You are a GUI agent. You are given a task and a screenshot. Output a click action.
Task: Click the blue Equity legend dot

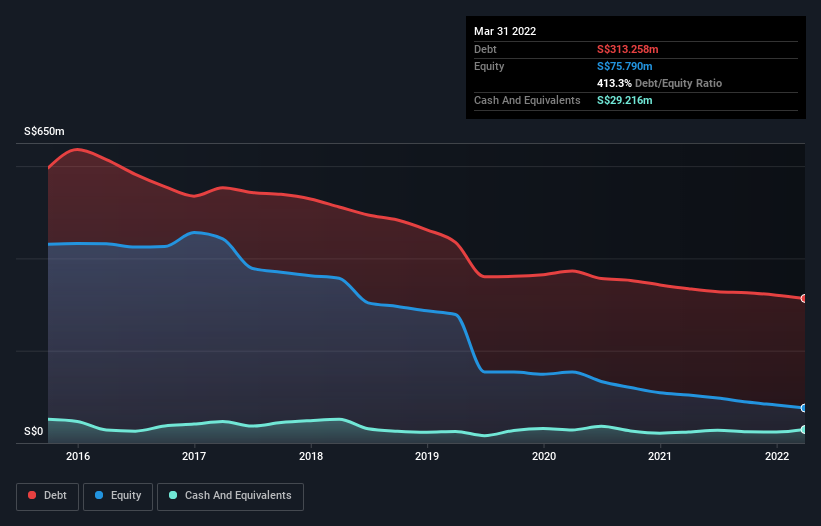99,495
